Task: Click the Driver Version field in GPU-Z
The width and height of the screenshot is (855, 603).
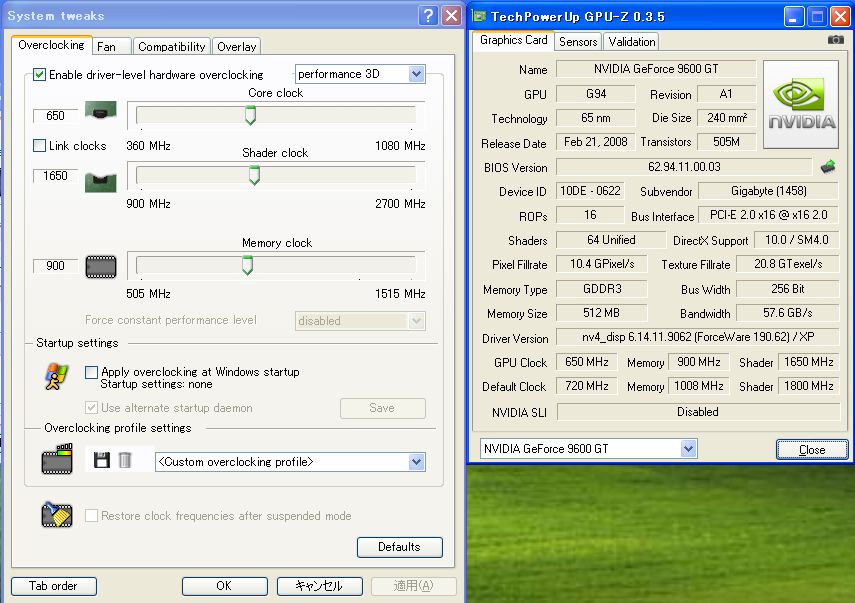Action: tap(698, 337)
